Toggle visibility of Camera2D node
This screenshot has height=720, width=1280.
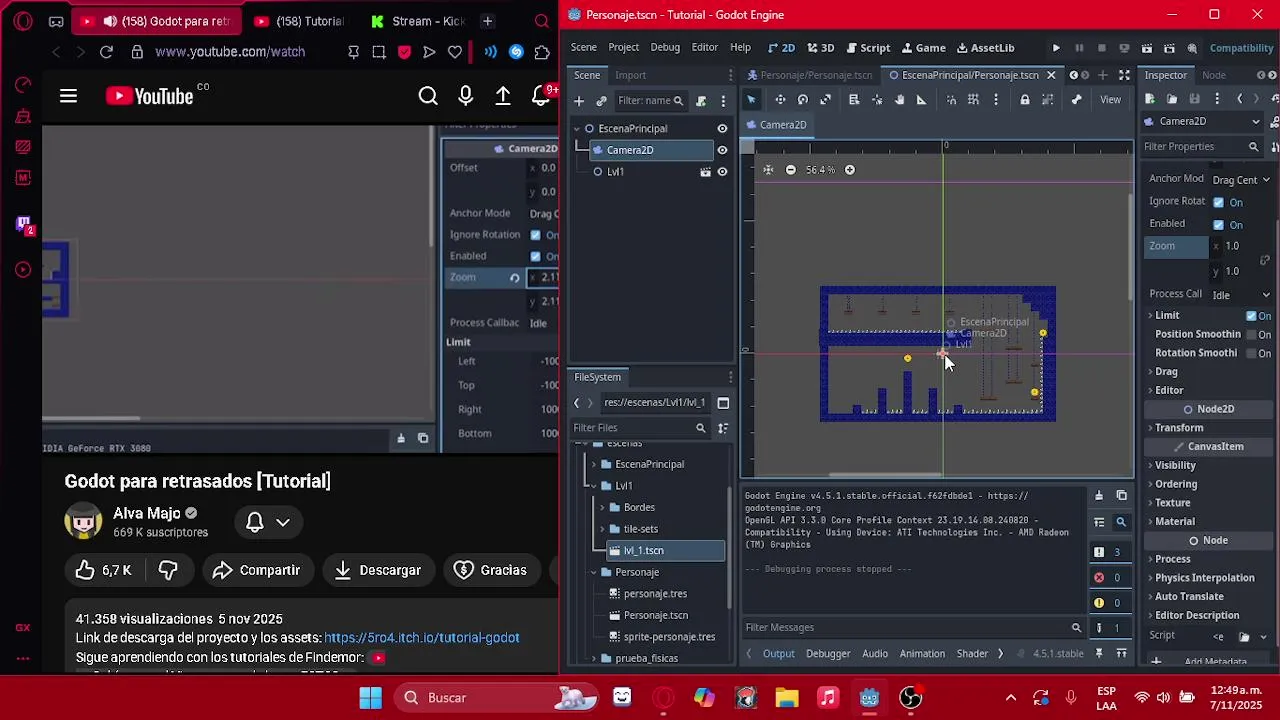point(722,150)
